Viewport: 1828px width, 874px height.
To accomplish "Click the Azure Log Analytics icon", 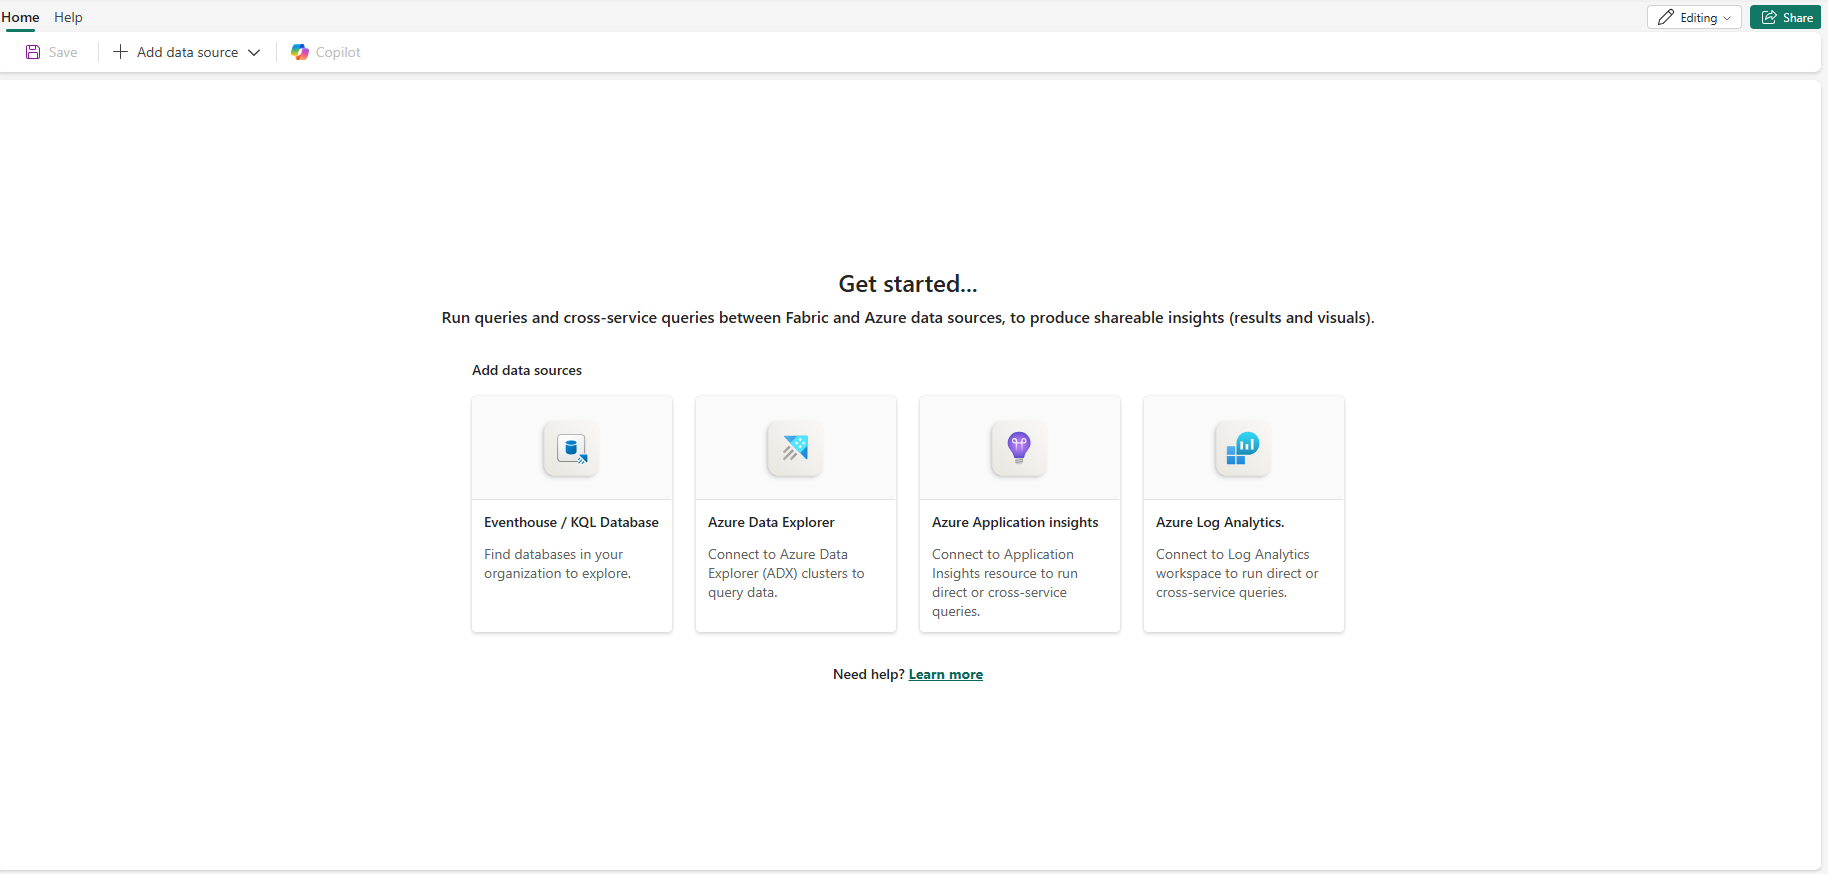I will 1243,449.
